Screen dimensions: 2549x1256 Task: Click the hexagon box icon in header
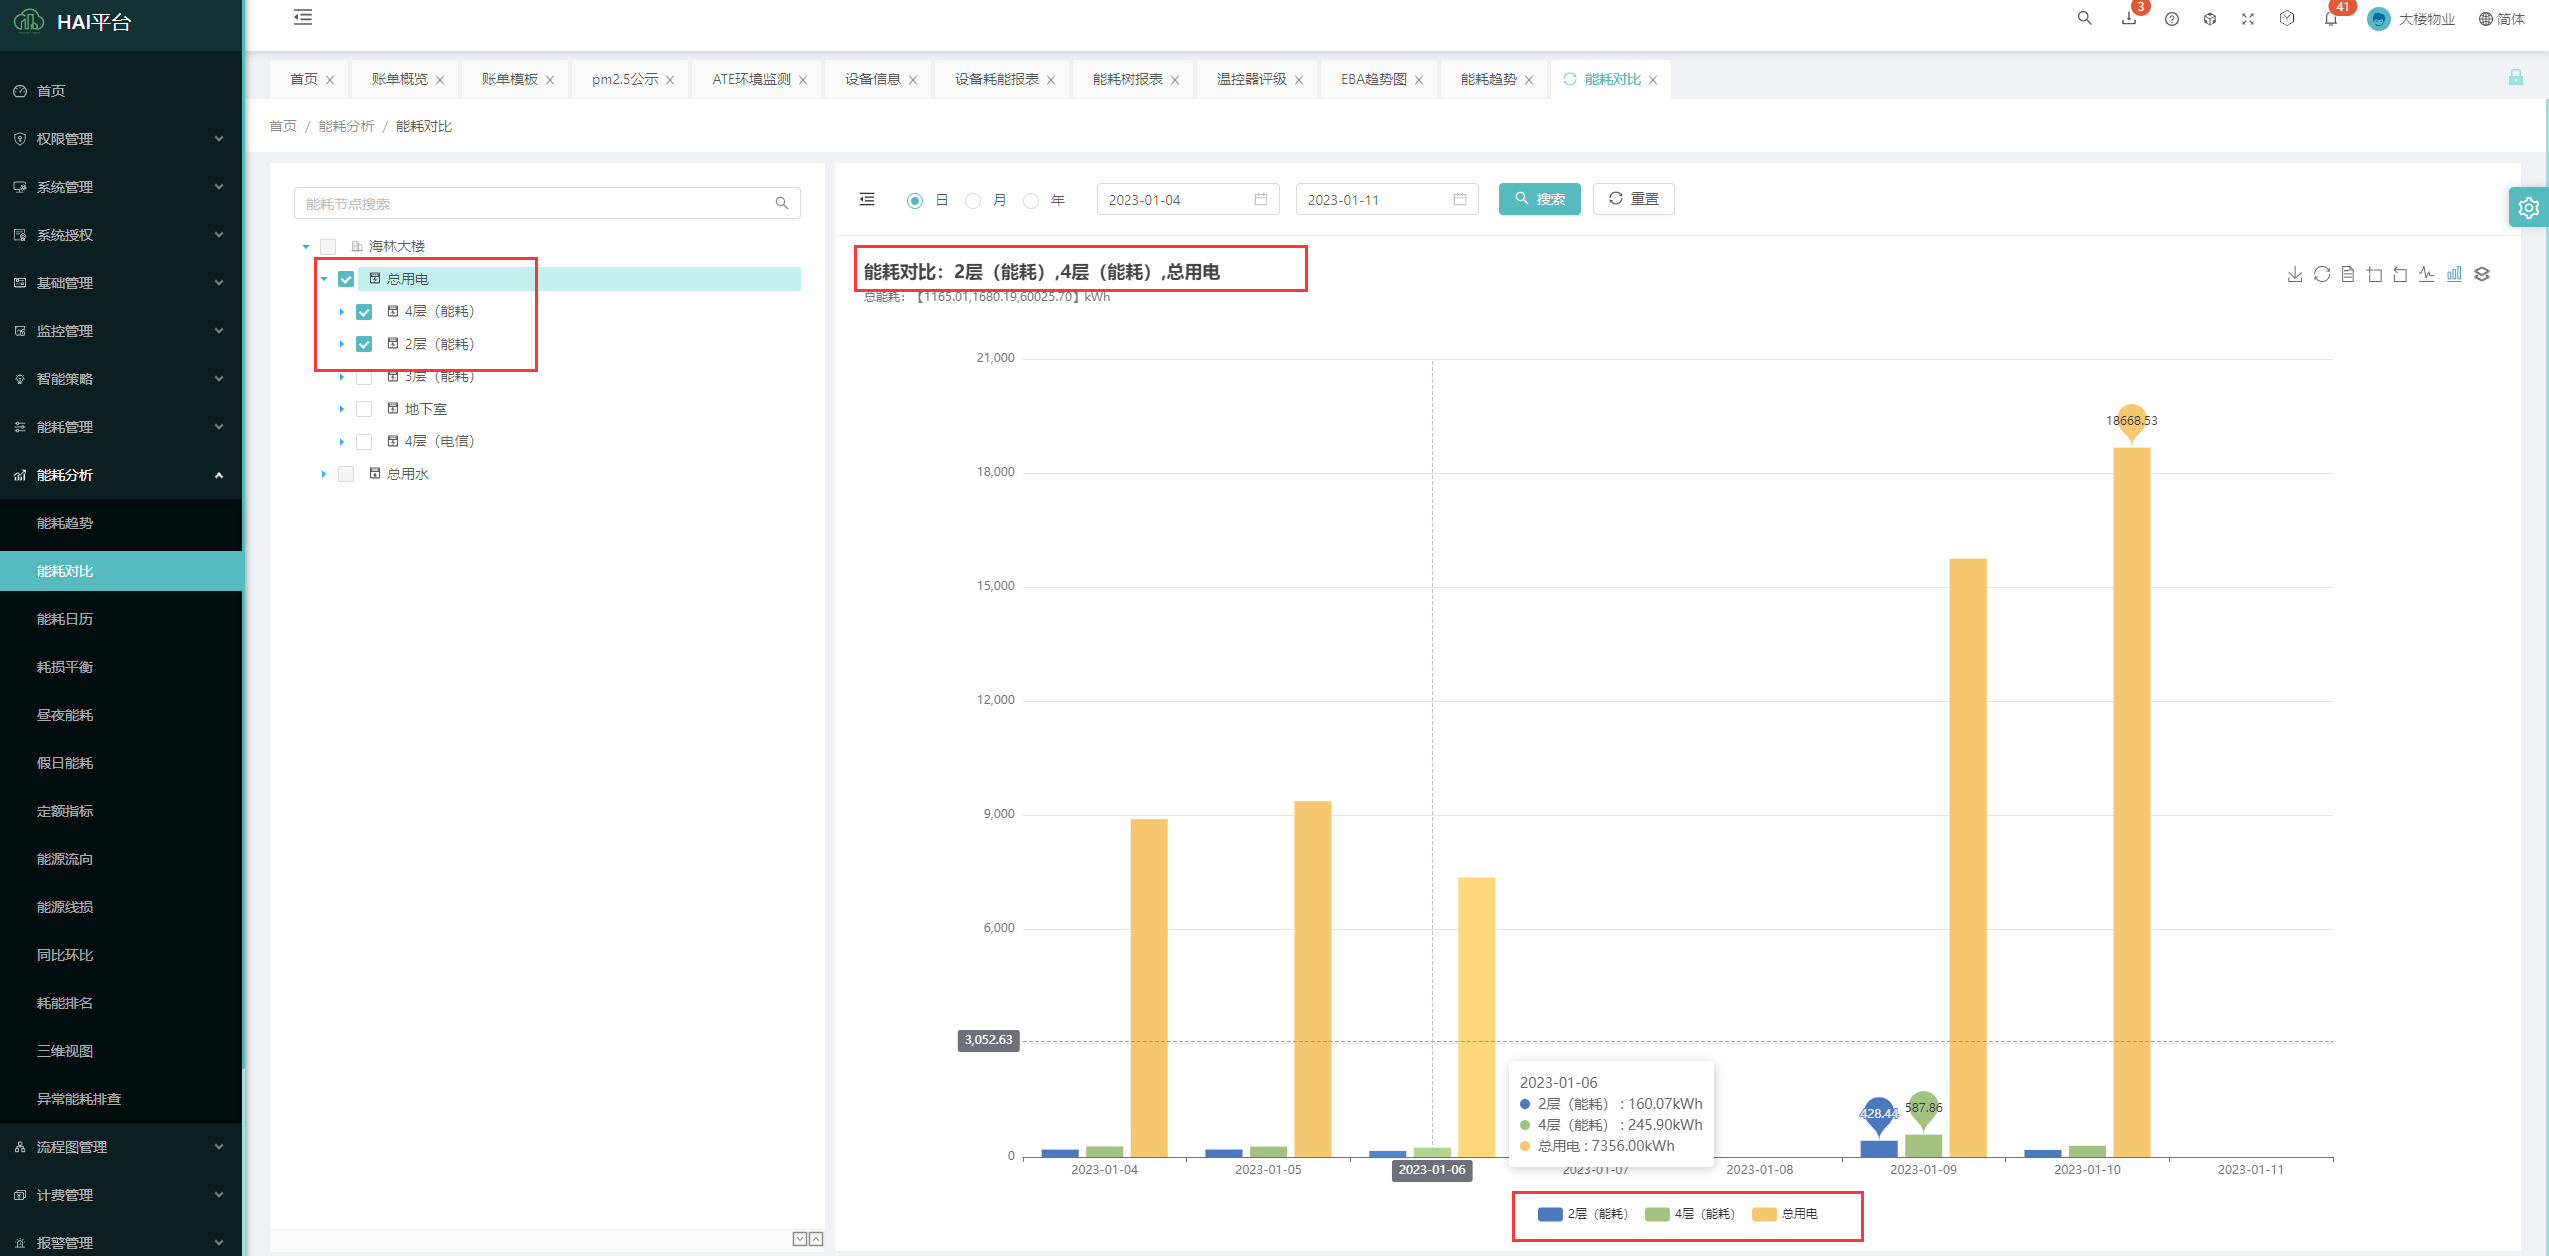2287,18
